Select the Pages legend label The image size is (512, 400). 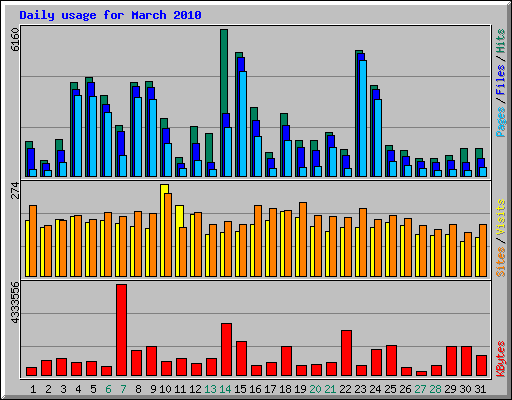[x=501, y=122]
